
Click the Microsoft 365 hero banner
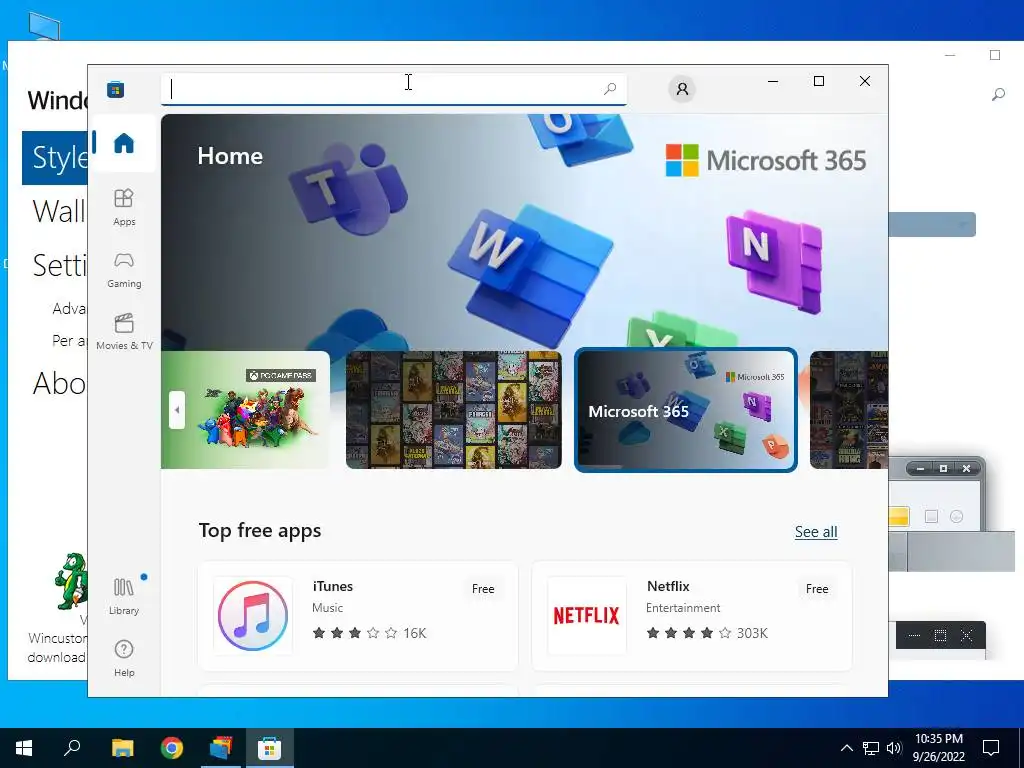(524, 232)
